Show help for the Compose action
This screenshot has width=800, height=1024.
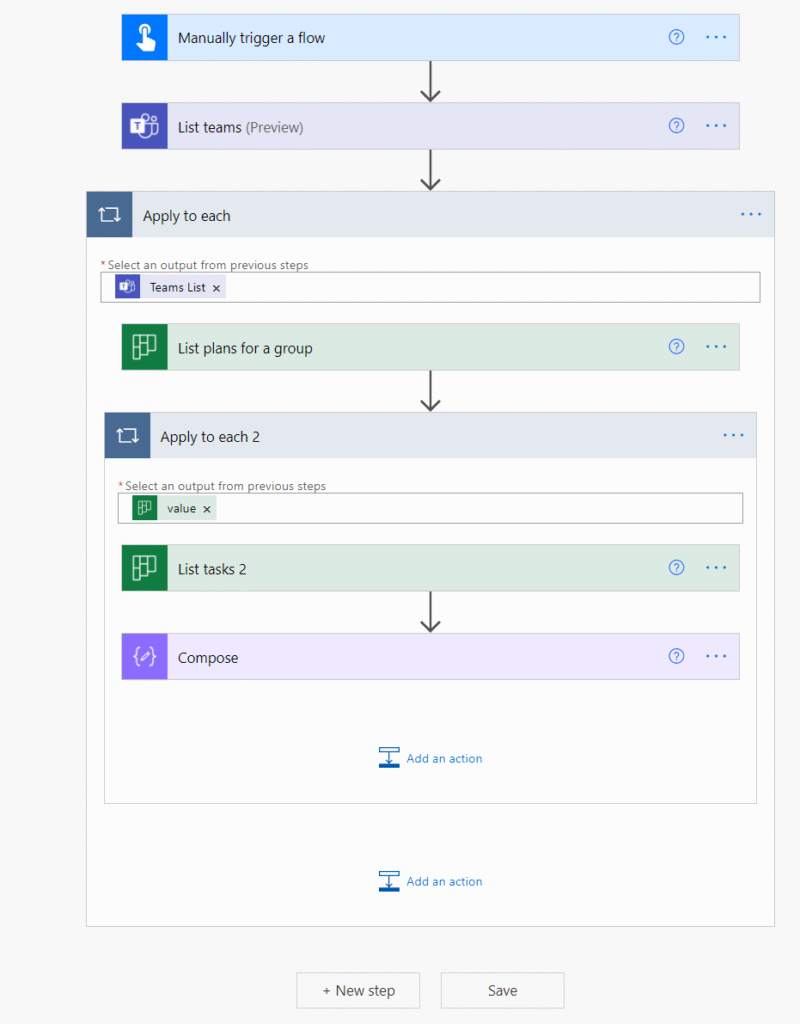pyautogui.click(x=677, y=656)
